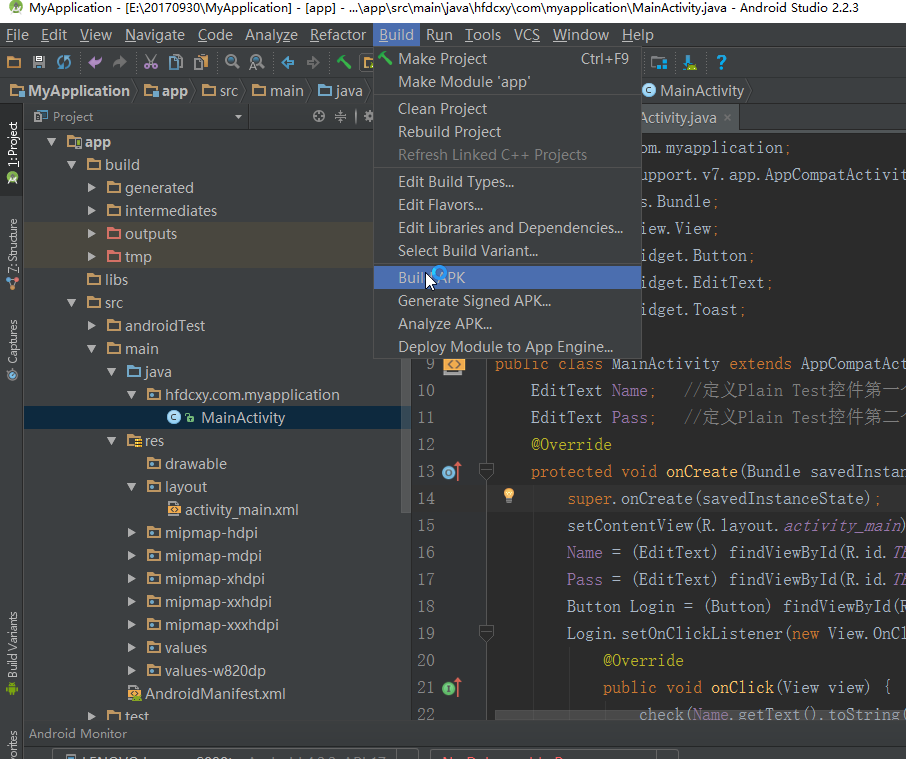Click the Scroll from Source target icon

[x=319, y=117]
